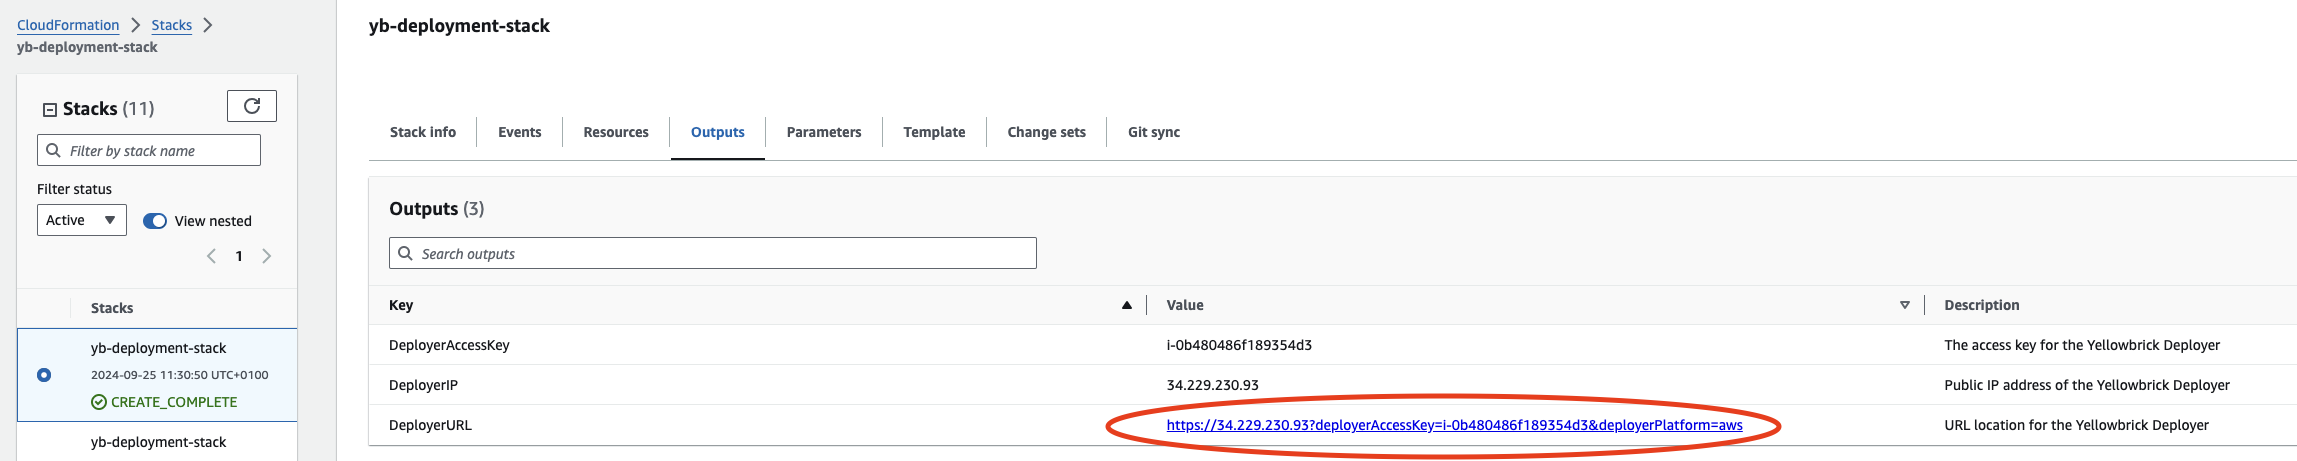This screenshot has height=461, width=2297.
Task: Click the Key column sort ascending arrow
Action: (x=1126, y=305)
